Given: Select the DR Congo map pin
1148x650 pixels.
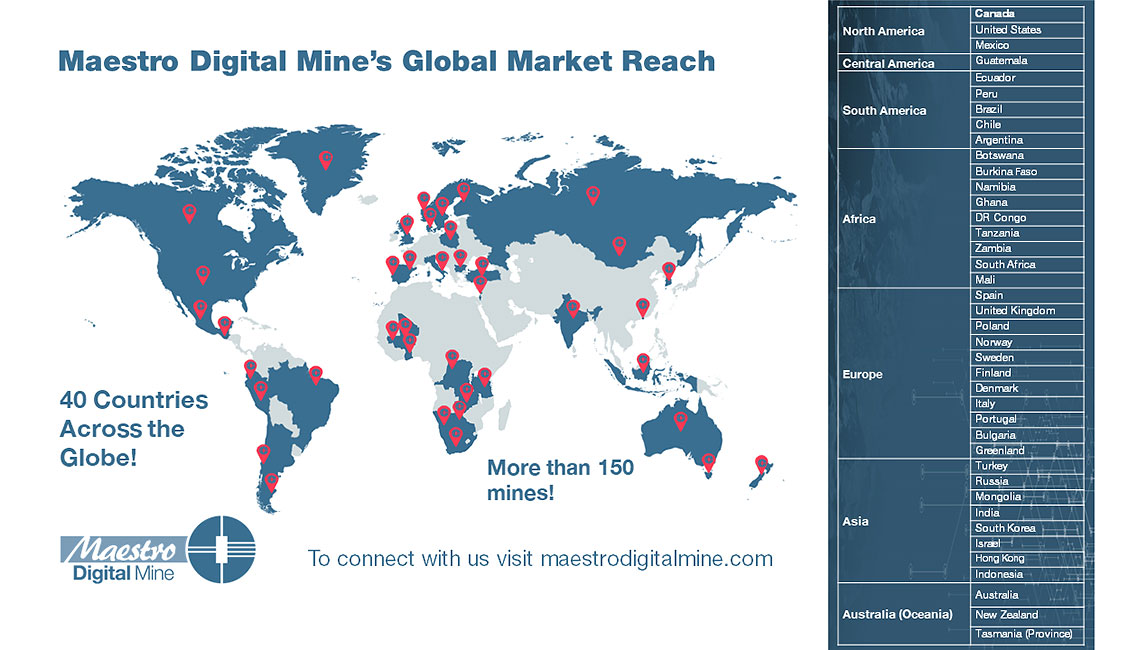Looking at the screenshot, I should tap(452, 359).
